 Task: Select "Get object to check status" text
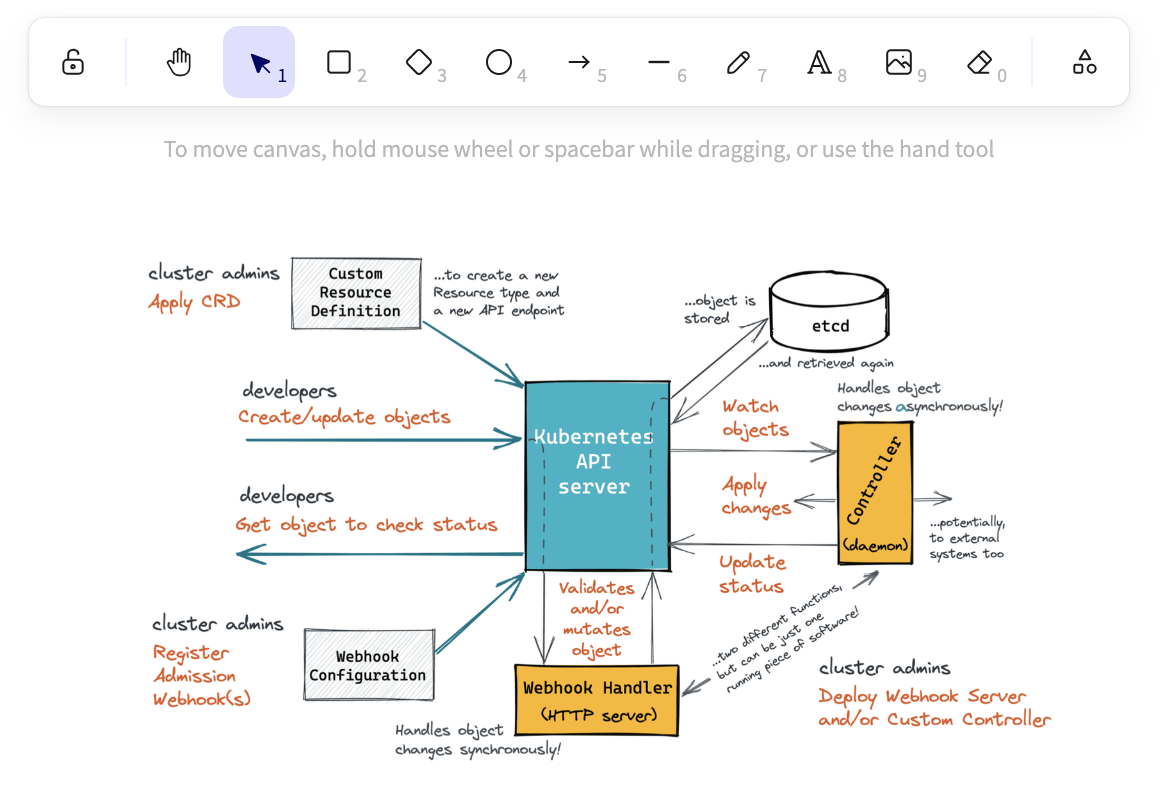pos(366,525)
